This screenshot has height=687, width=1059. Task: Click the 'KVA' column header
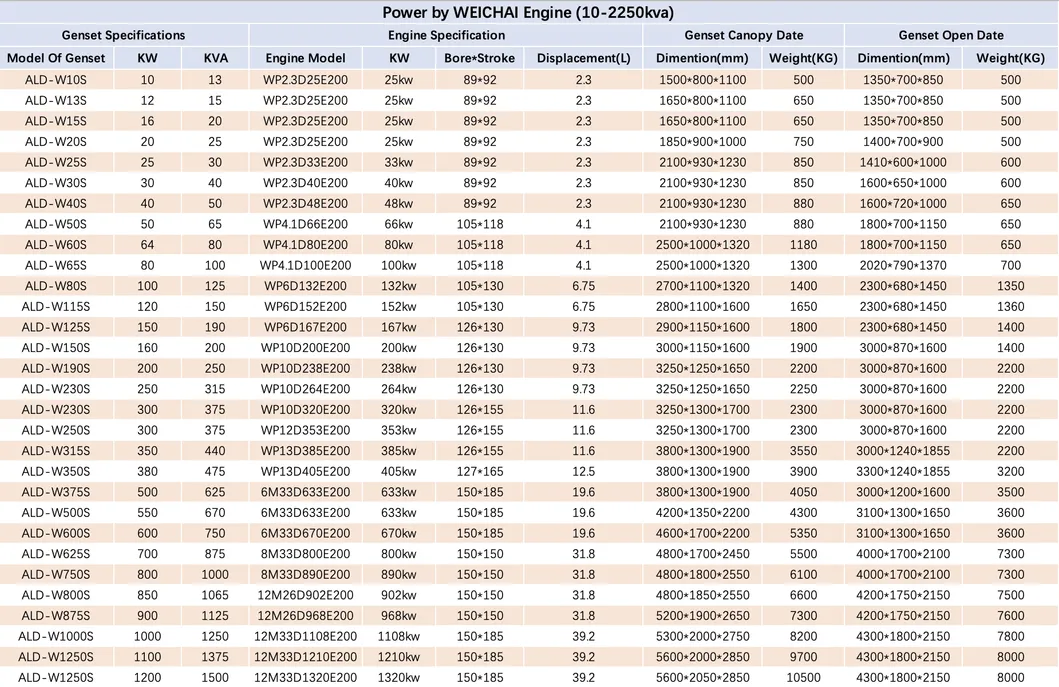click(215, 58)
